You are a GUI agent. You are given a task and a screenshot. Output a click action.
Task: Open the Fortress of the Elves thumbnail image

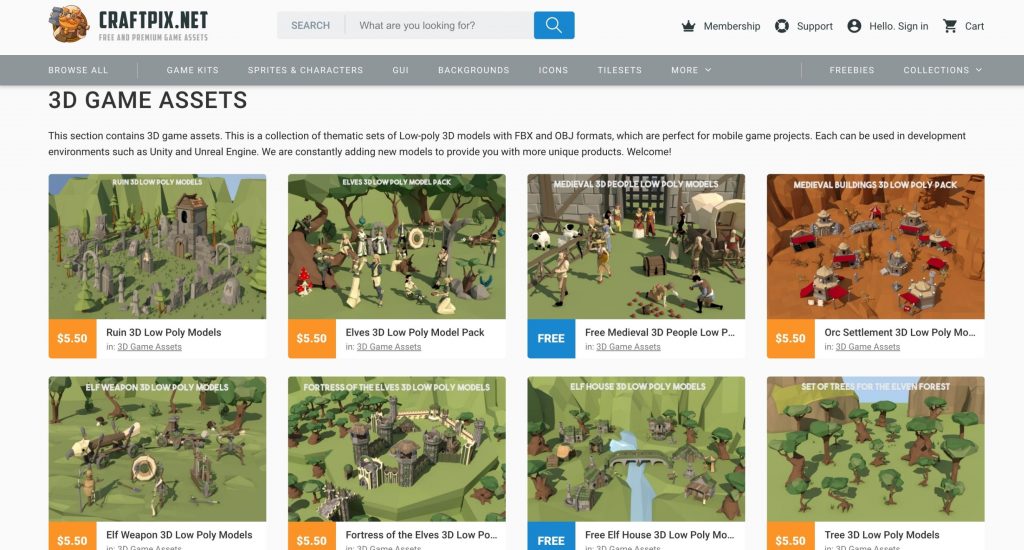(x=396, y=449)
